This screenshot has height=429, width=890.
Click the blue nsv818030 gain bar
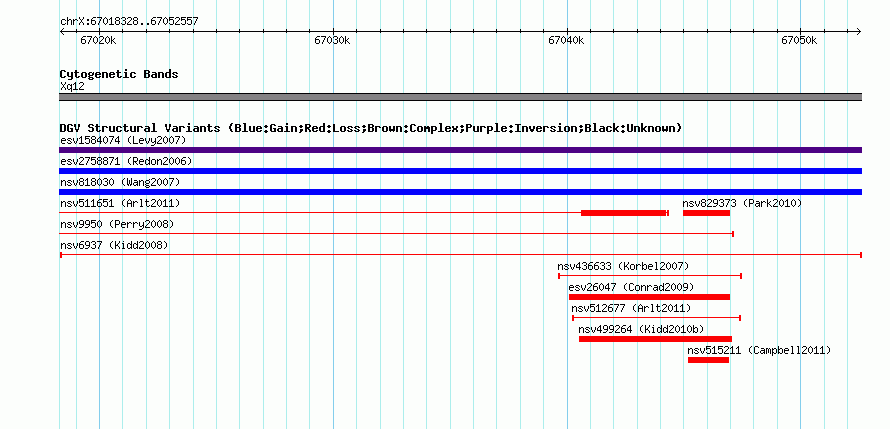[x=460, y=192]
